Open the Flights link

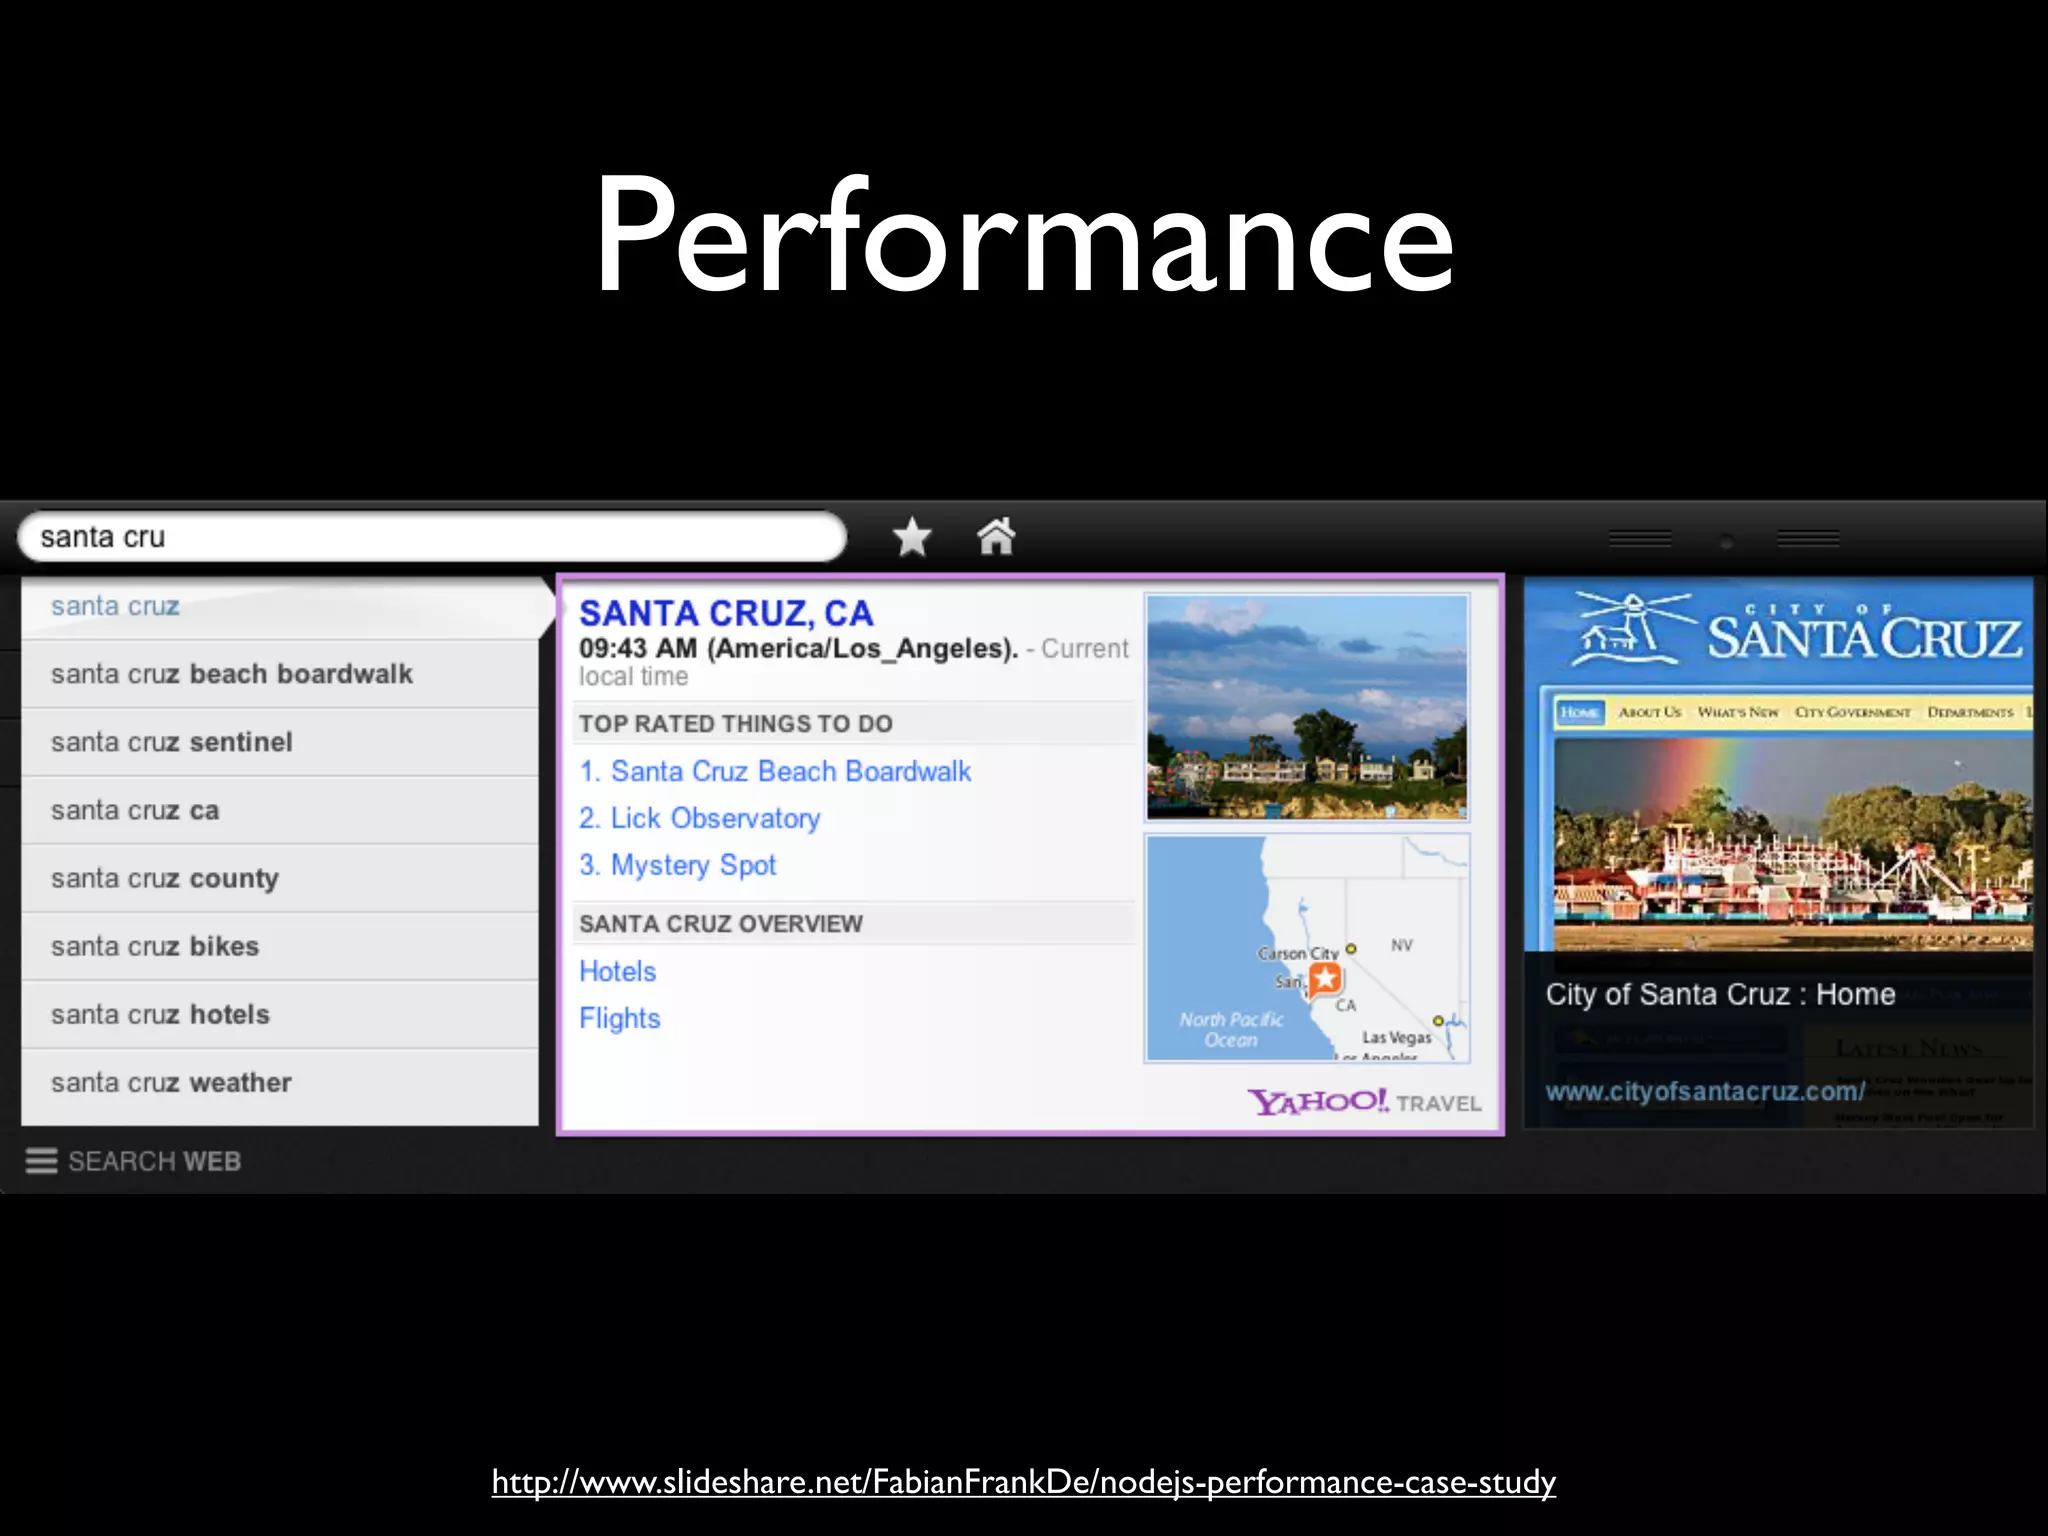tap(619, 1018)
